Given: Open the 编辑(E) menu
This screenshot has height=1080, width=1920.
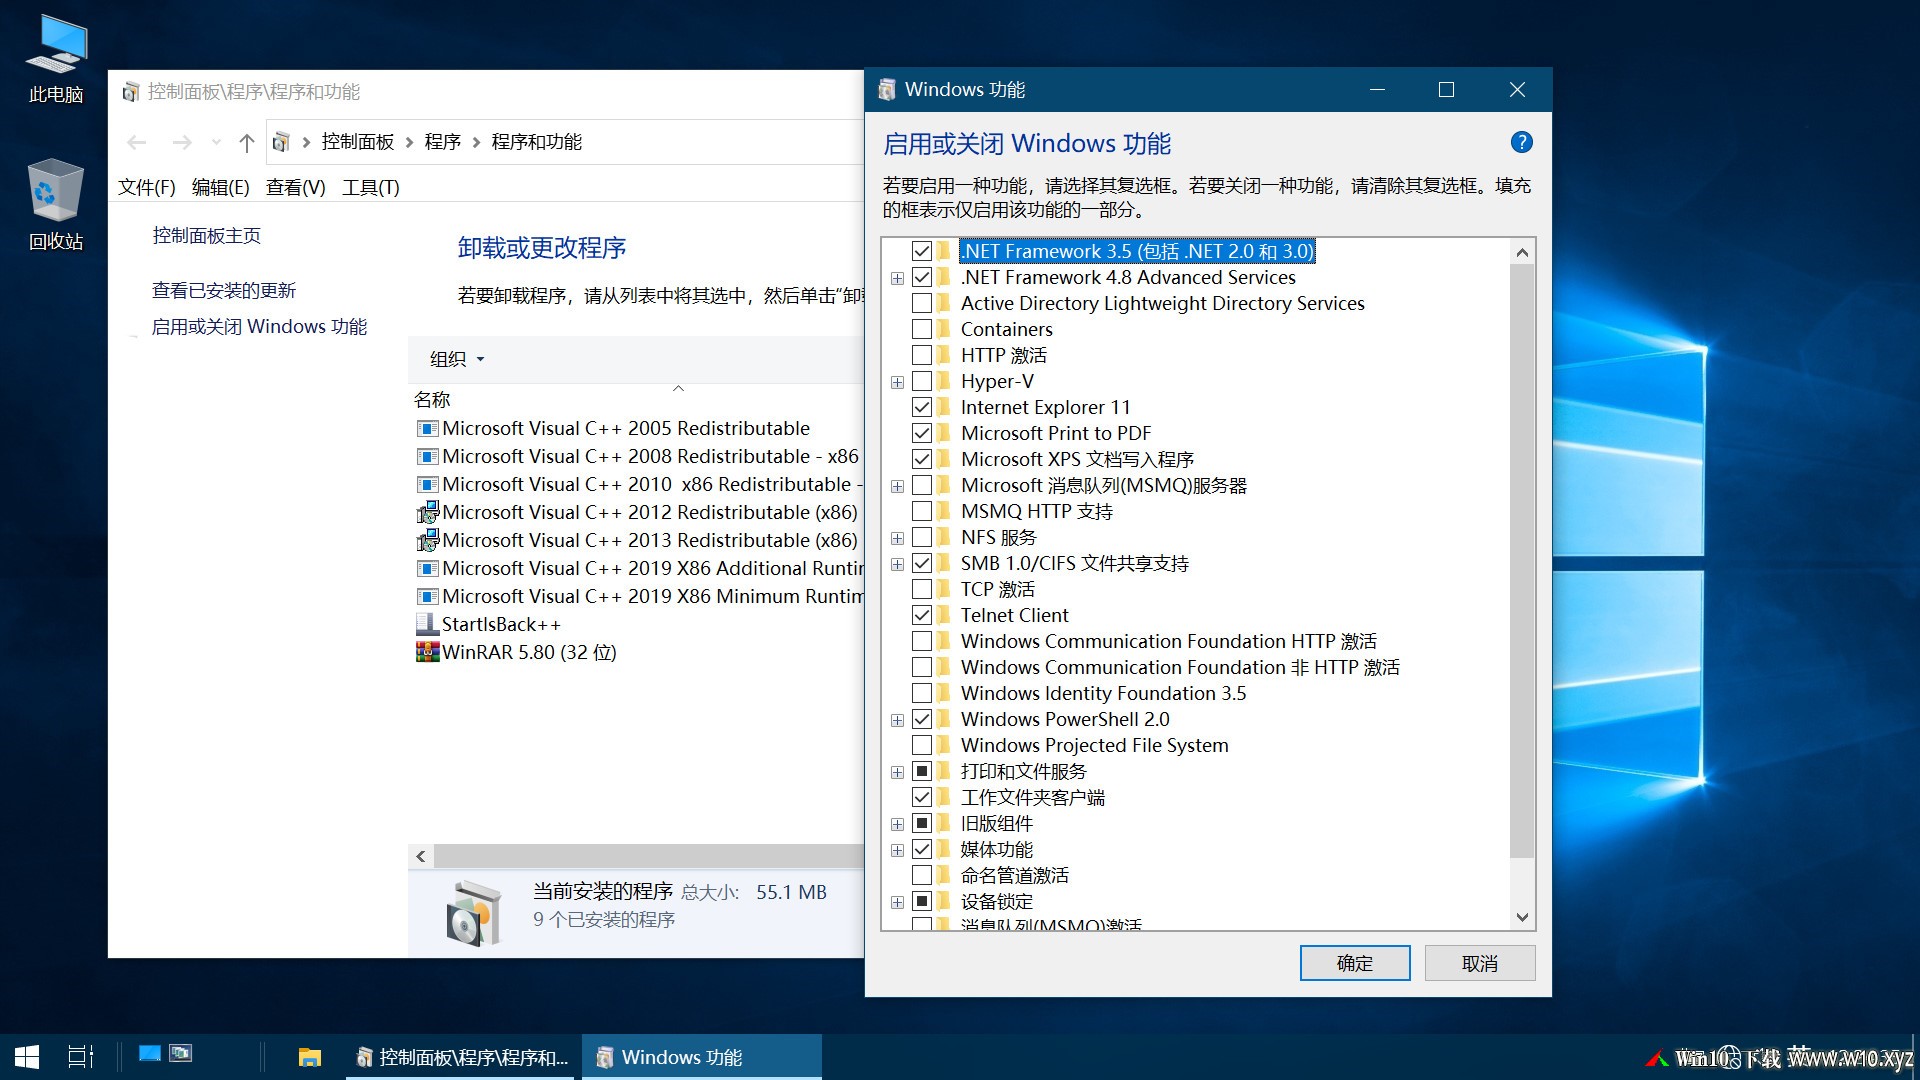Looking at the screenshot, I should pyautogui.click(x=220, y=187).
